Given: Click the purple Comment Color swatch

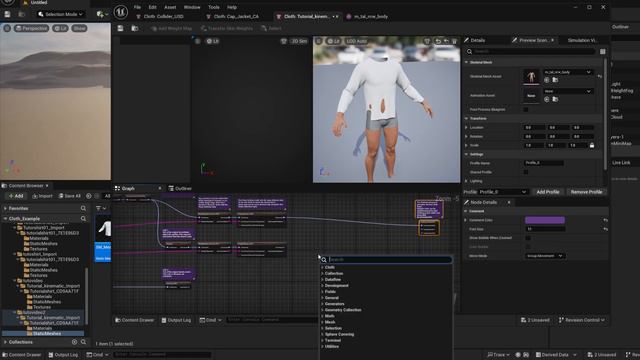Looking at the screenshot, I should click(x=545, y=220).
